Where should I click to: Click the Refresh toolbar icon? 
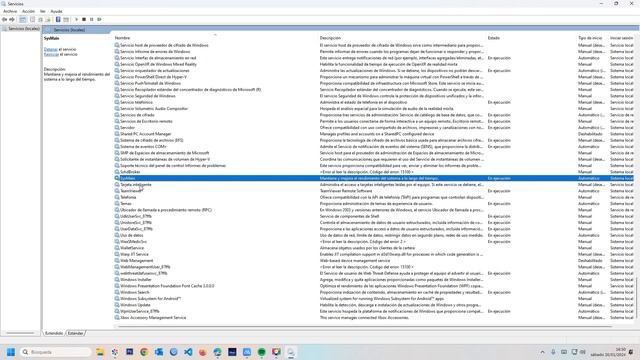40,20
